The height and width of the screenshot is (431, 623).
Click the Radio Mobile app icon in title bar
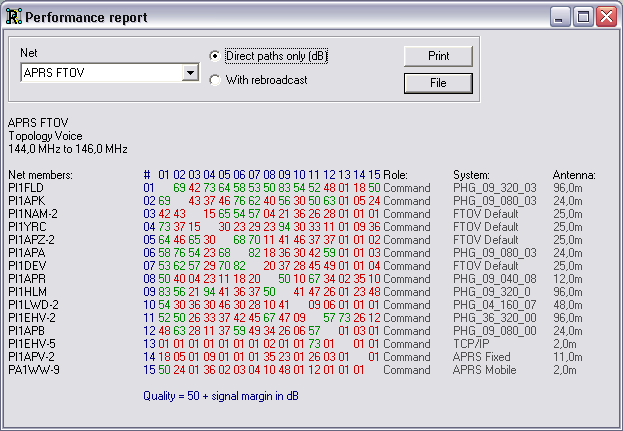coord(14,17)
